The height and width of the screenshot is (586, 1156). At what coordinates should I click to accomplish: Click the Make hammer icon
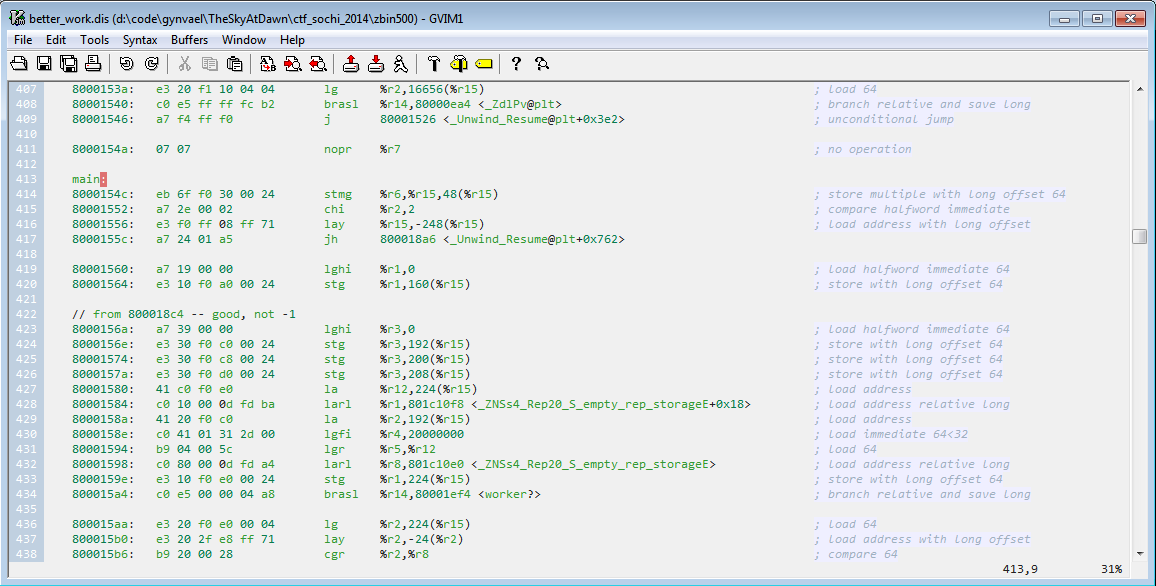(434, 64)
